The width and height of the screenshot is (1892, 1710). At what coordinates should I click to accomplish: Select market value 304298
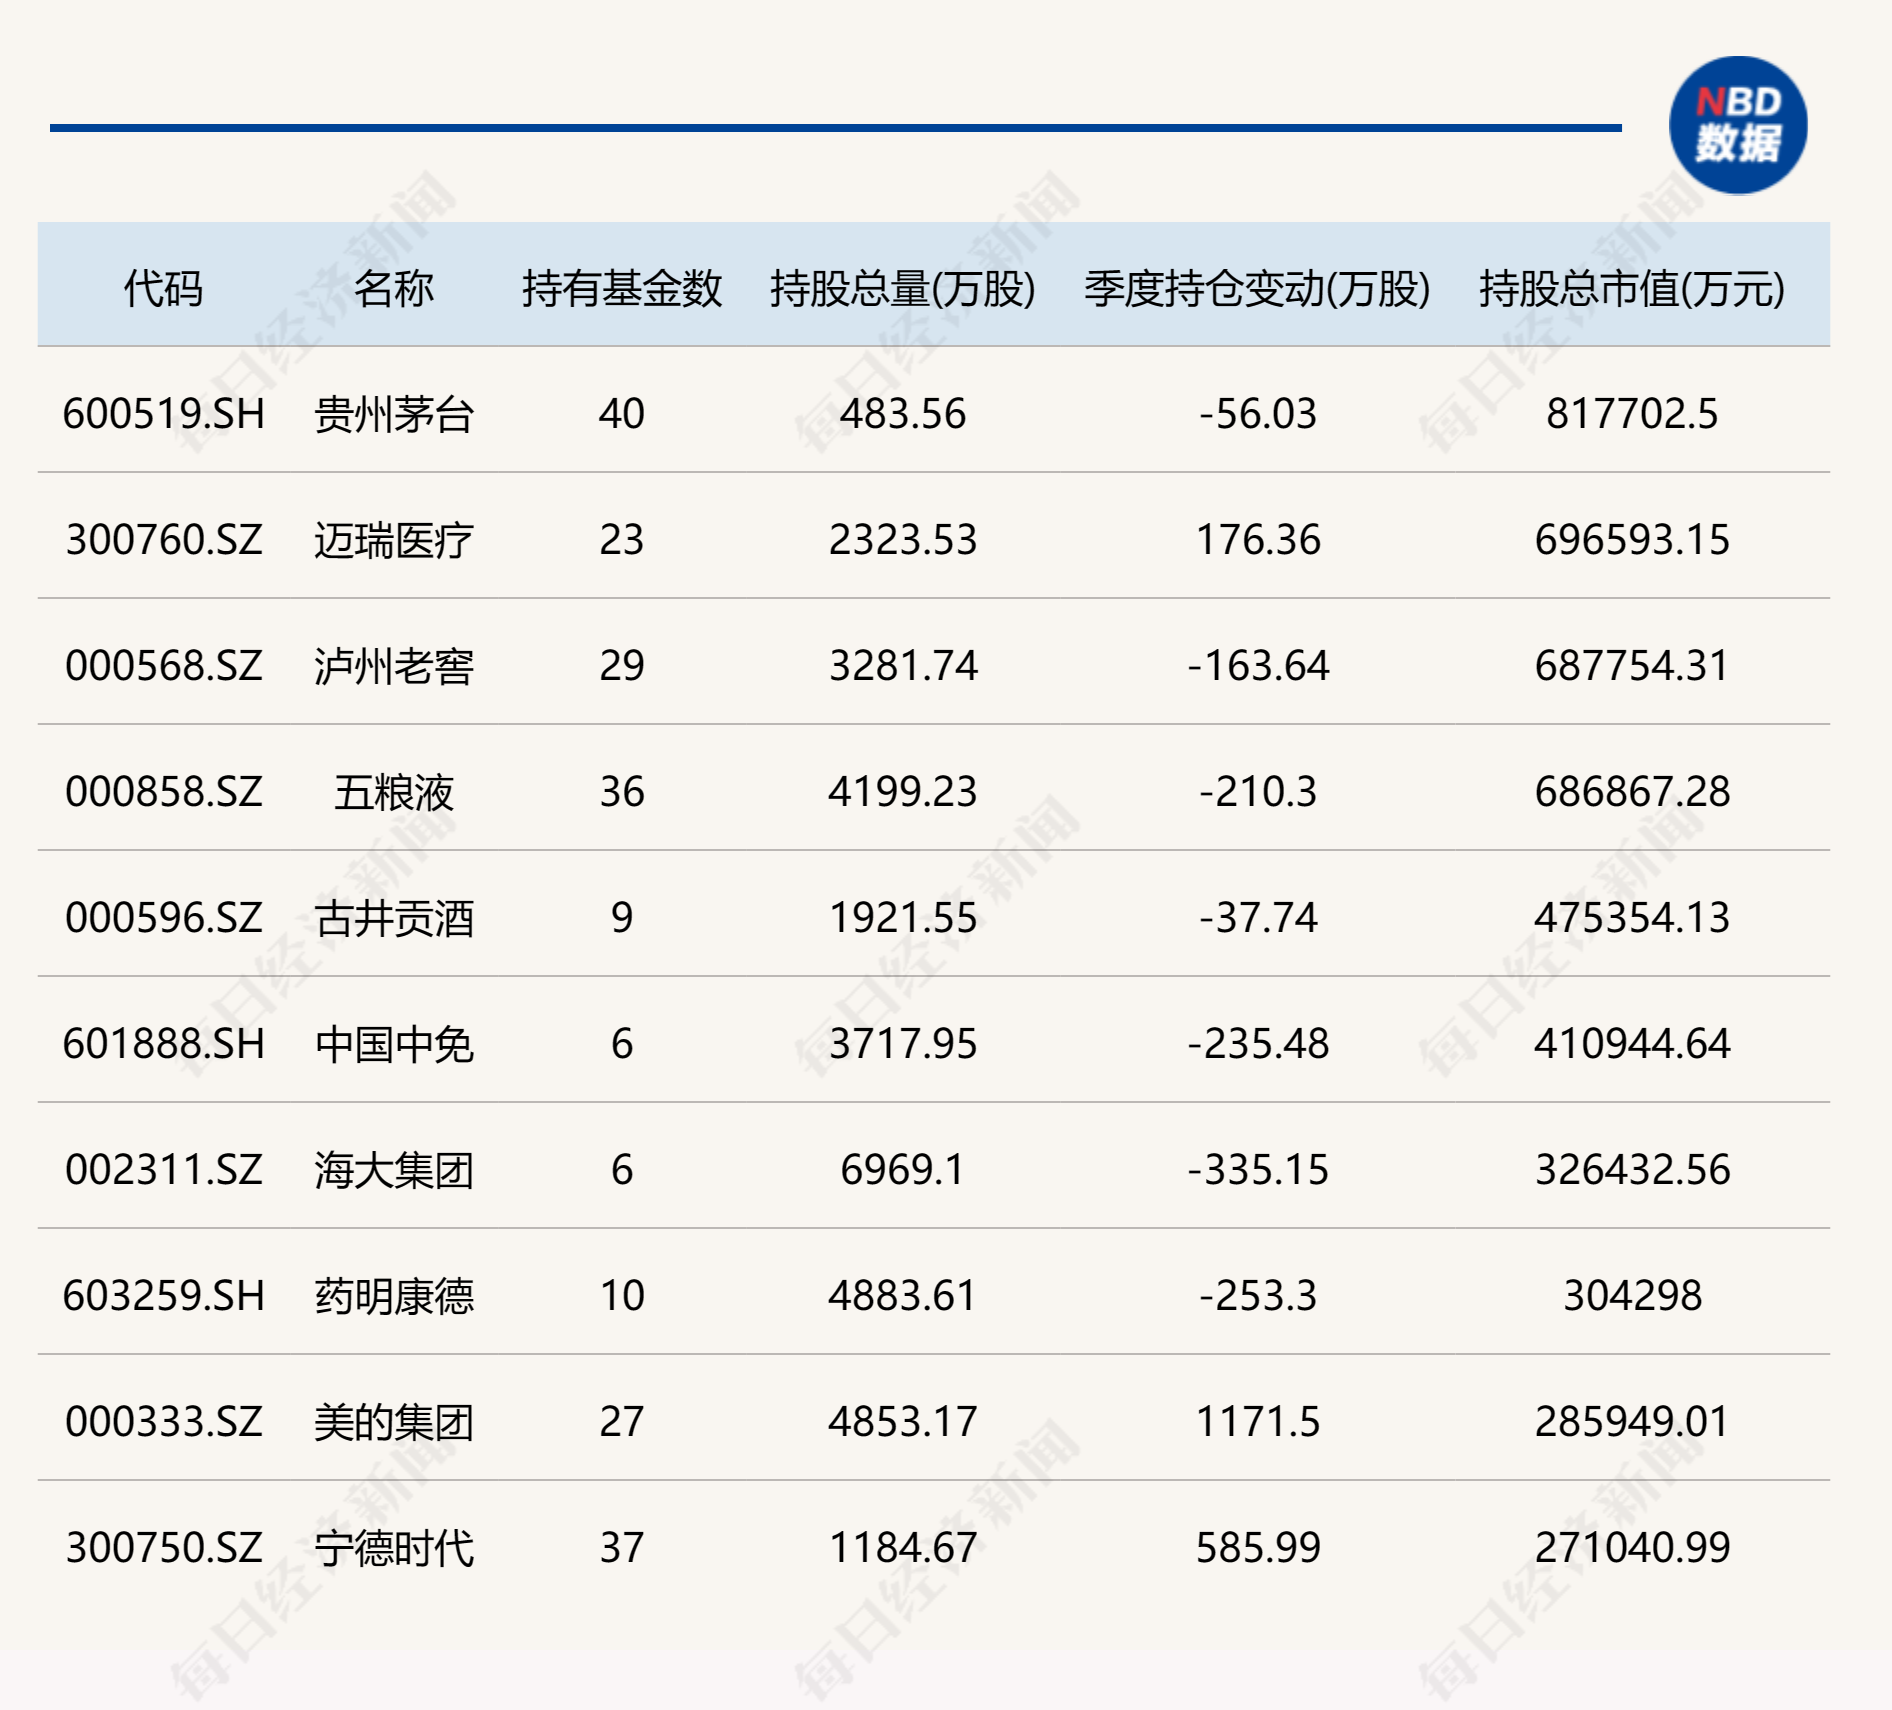pyautogui.click(x=1632, y=1296)
